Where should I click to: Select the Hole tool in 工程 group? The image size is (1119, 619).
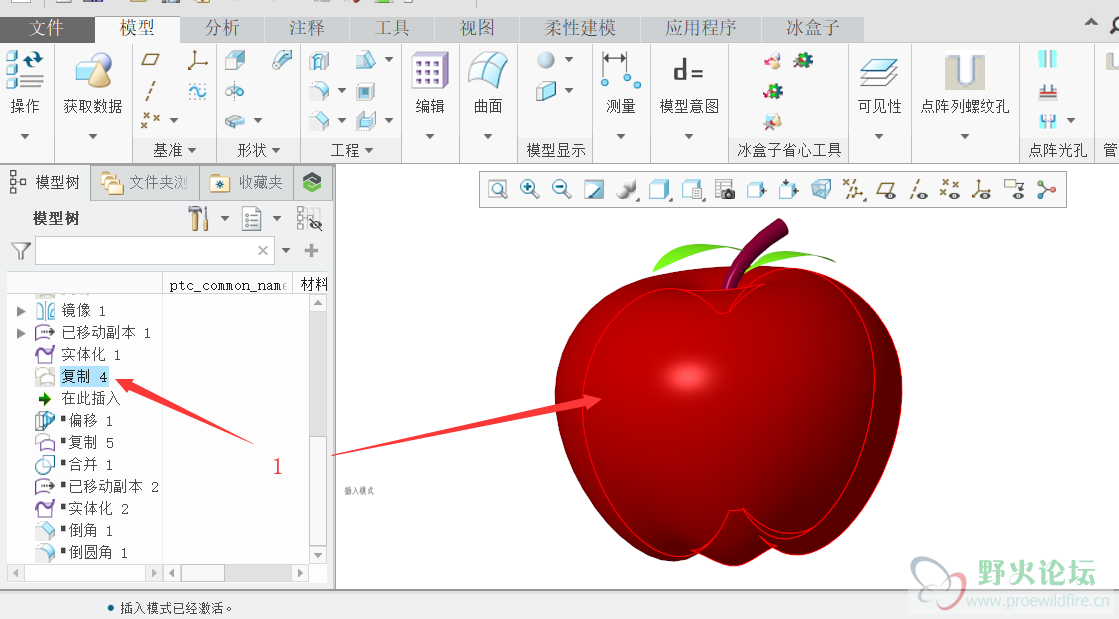(319, 61)
